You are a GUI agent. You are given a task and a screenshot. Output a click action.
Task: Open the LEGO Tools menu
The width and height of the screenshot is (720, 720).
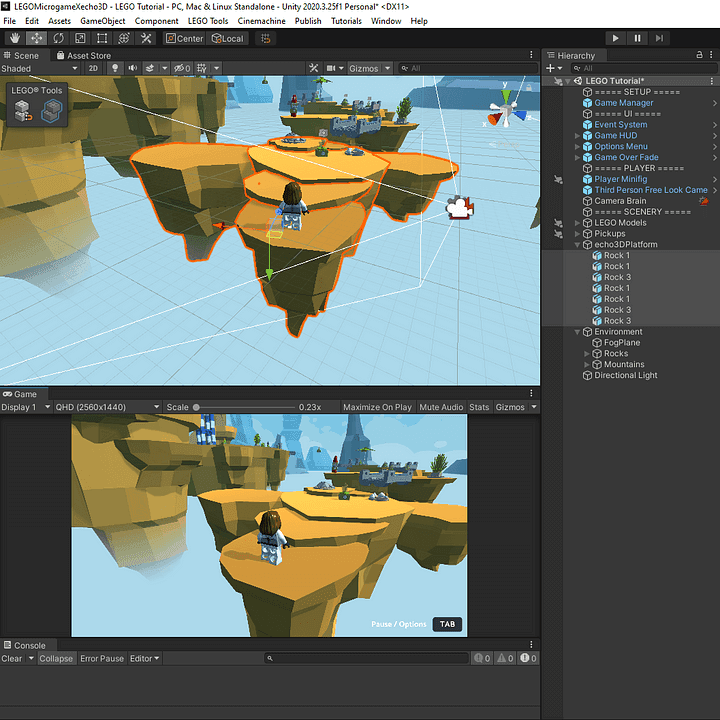click(x=207, y=21)
